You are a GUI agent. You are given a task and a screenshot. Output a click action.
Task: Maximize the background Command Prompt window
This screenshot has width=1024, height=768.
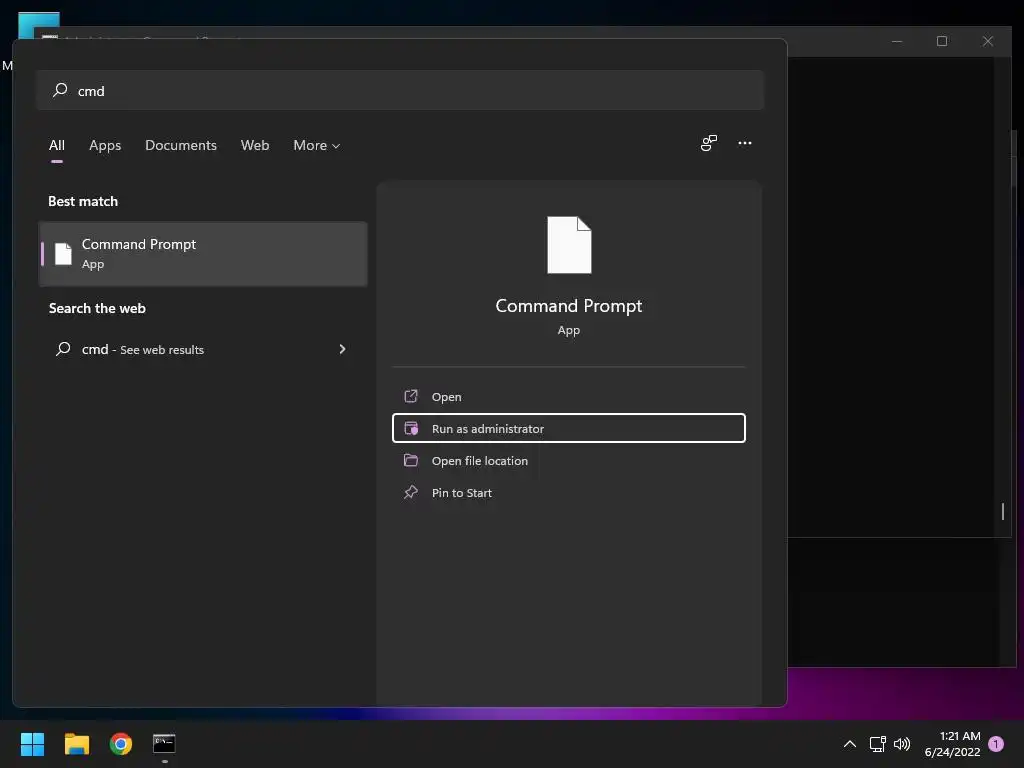942,41
